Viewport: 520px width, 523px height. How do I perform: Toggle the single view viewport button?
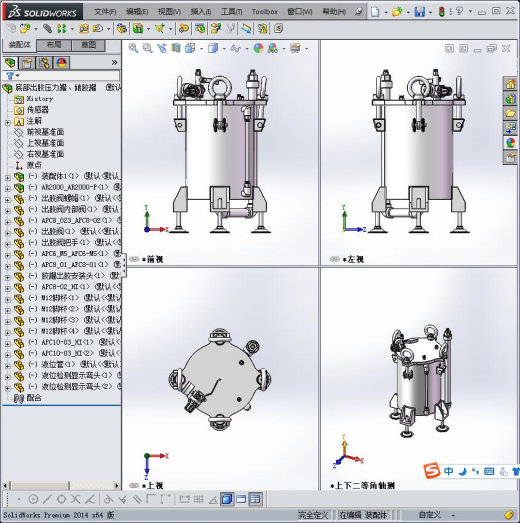[227, 499]
